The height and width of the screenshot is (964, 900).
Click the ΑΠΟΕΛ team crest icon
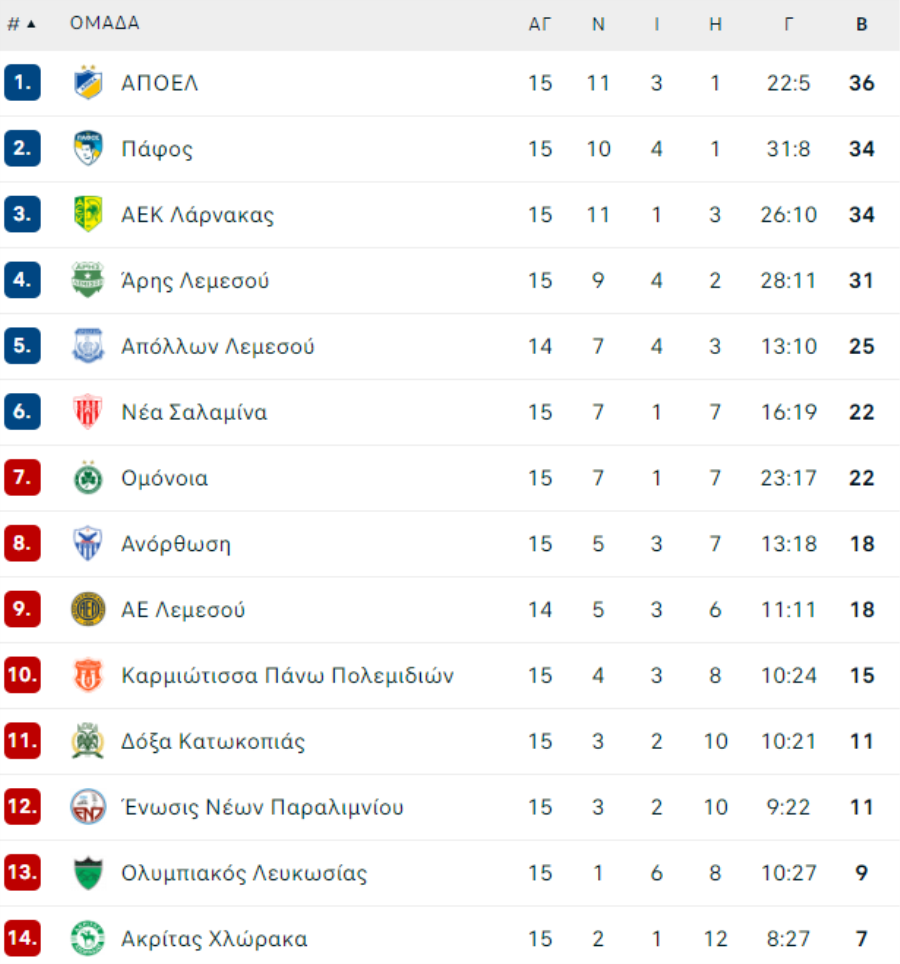[x=88, y=82]
